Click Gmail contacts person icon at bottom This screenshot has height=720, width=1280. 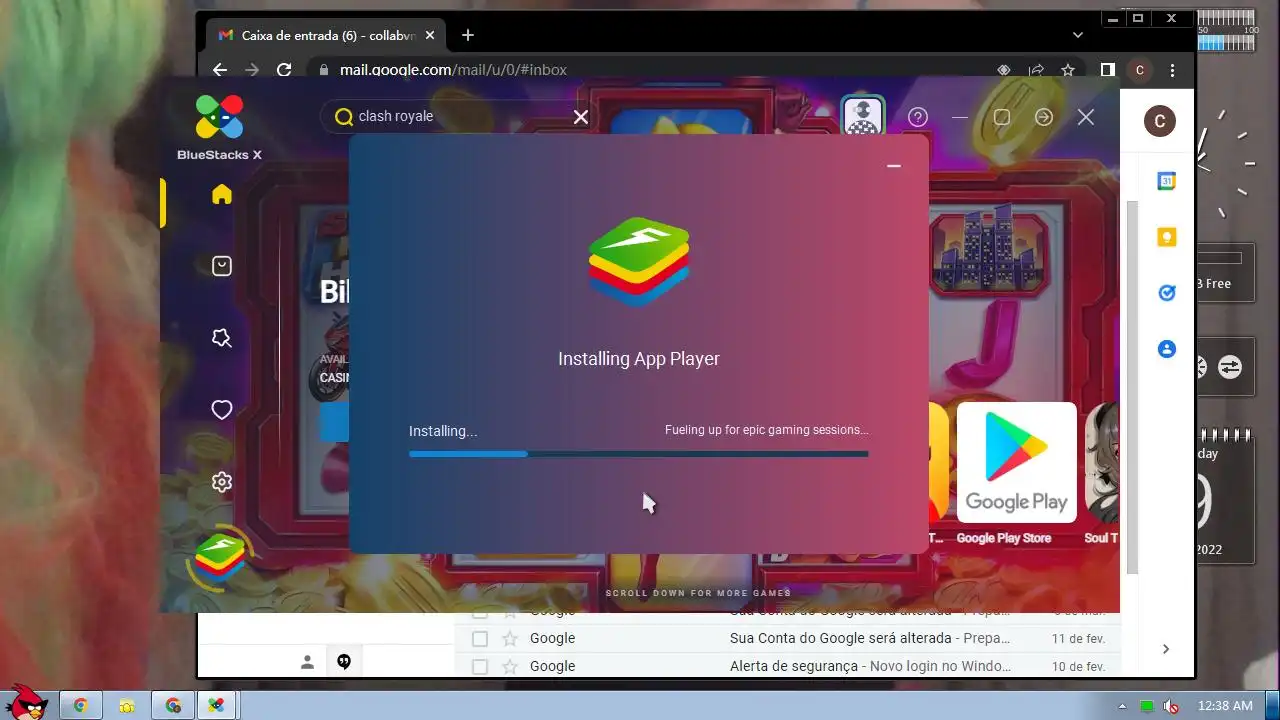(x=307, y=662)
